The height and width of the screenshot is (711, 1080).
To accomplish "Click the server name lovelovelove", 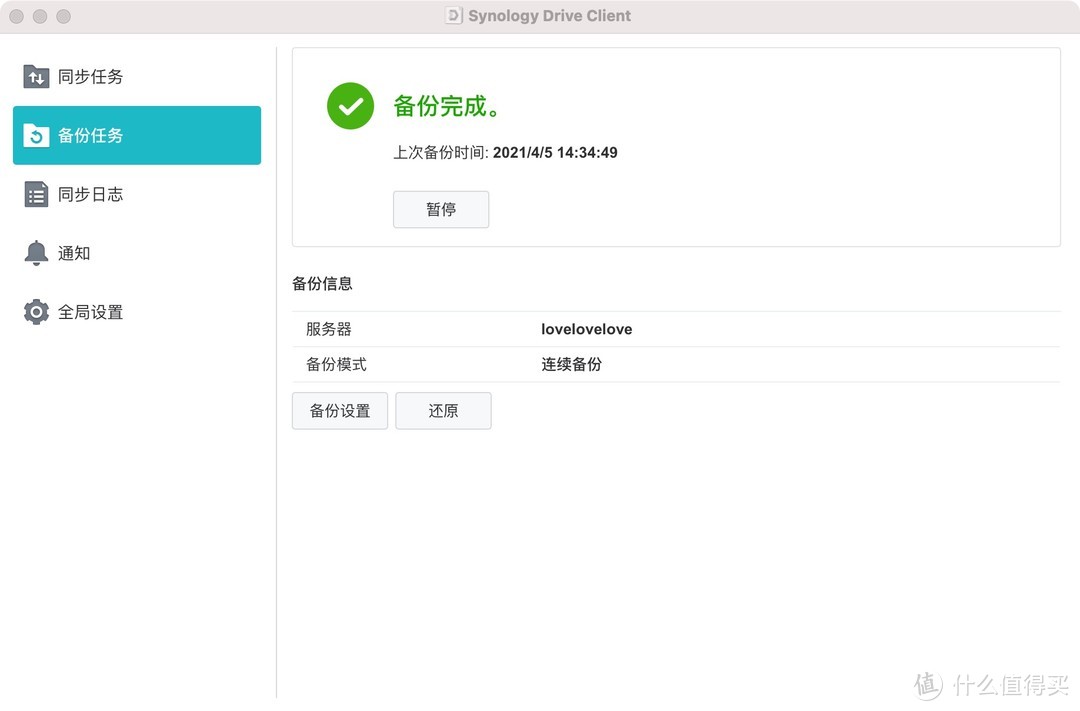I will 587,329.
